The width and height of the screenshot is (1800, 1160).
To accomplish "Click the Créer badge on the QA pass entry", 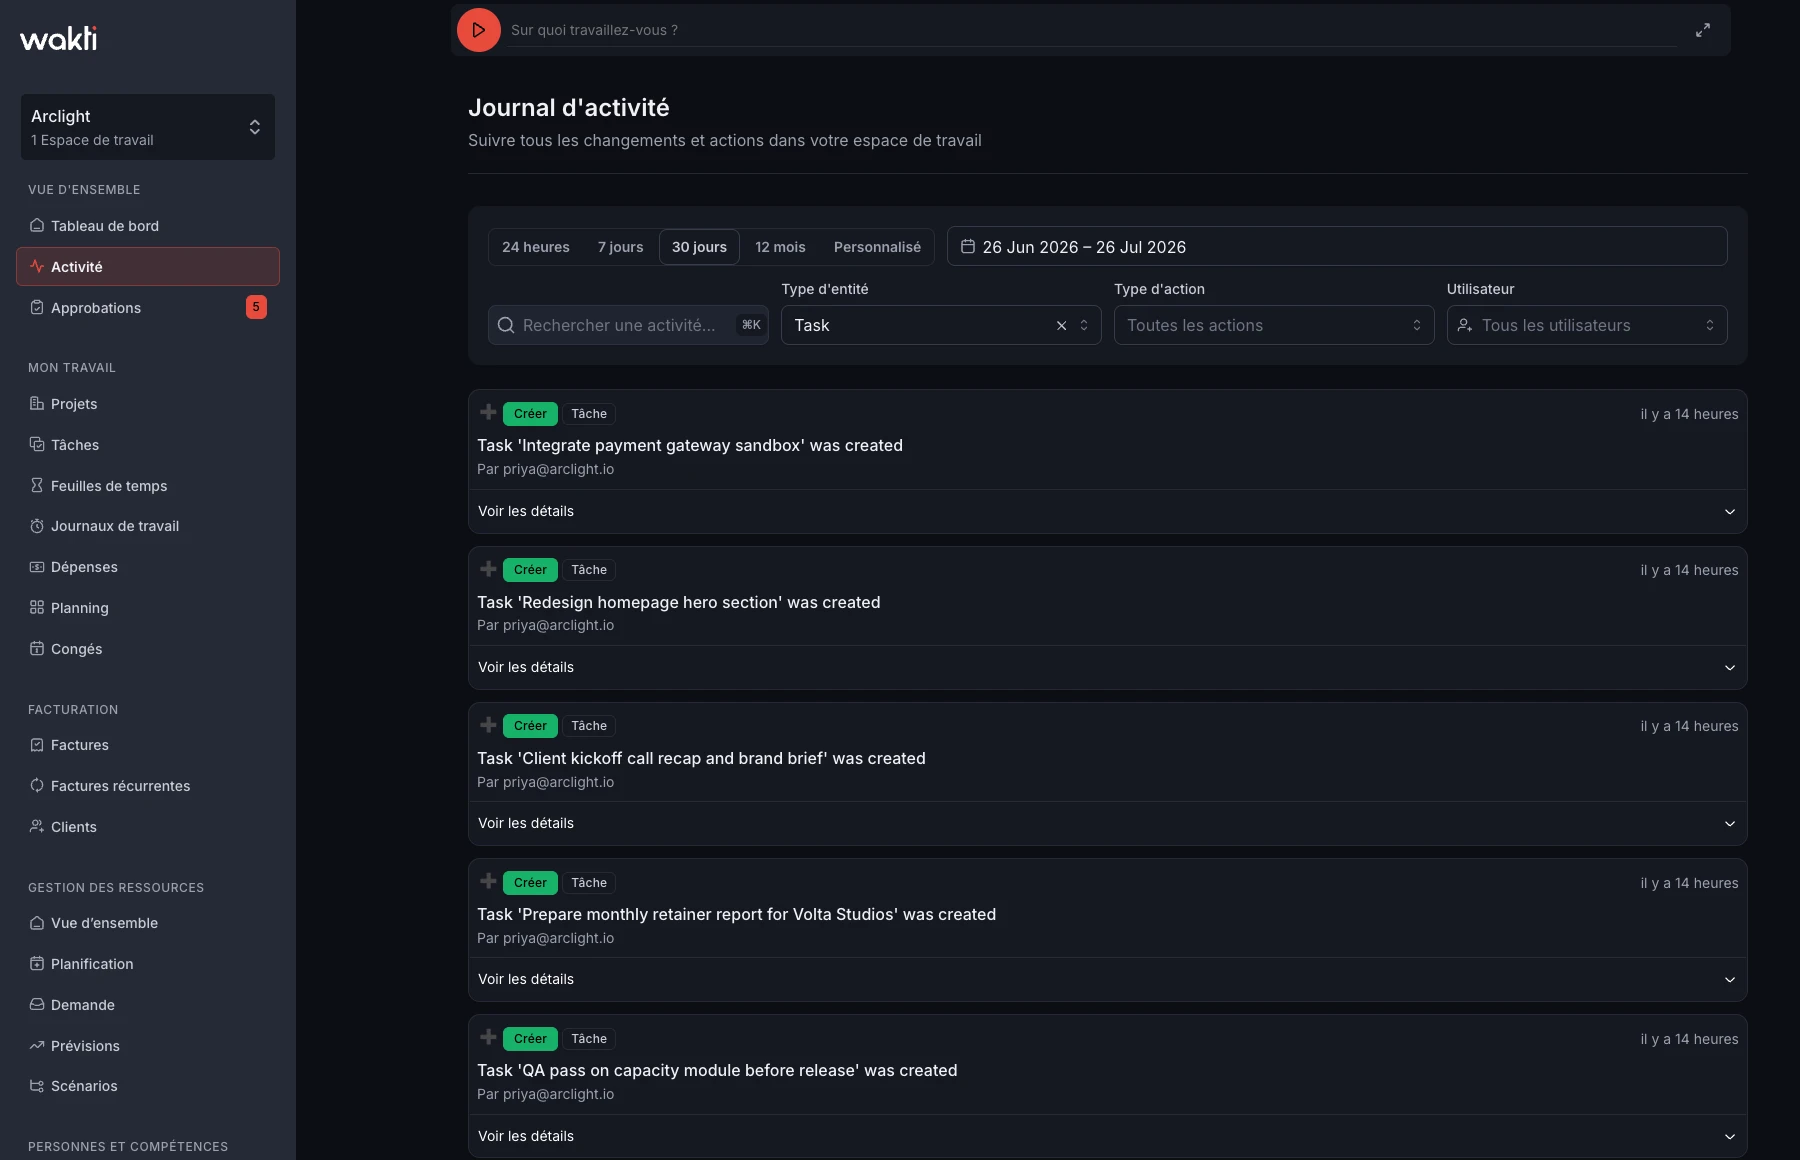I will click(x=530, y=1039).
